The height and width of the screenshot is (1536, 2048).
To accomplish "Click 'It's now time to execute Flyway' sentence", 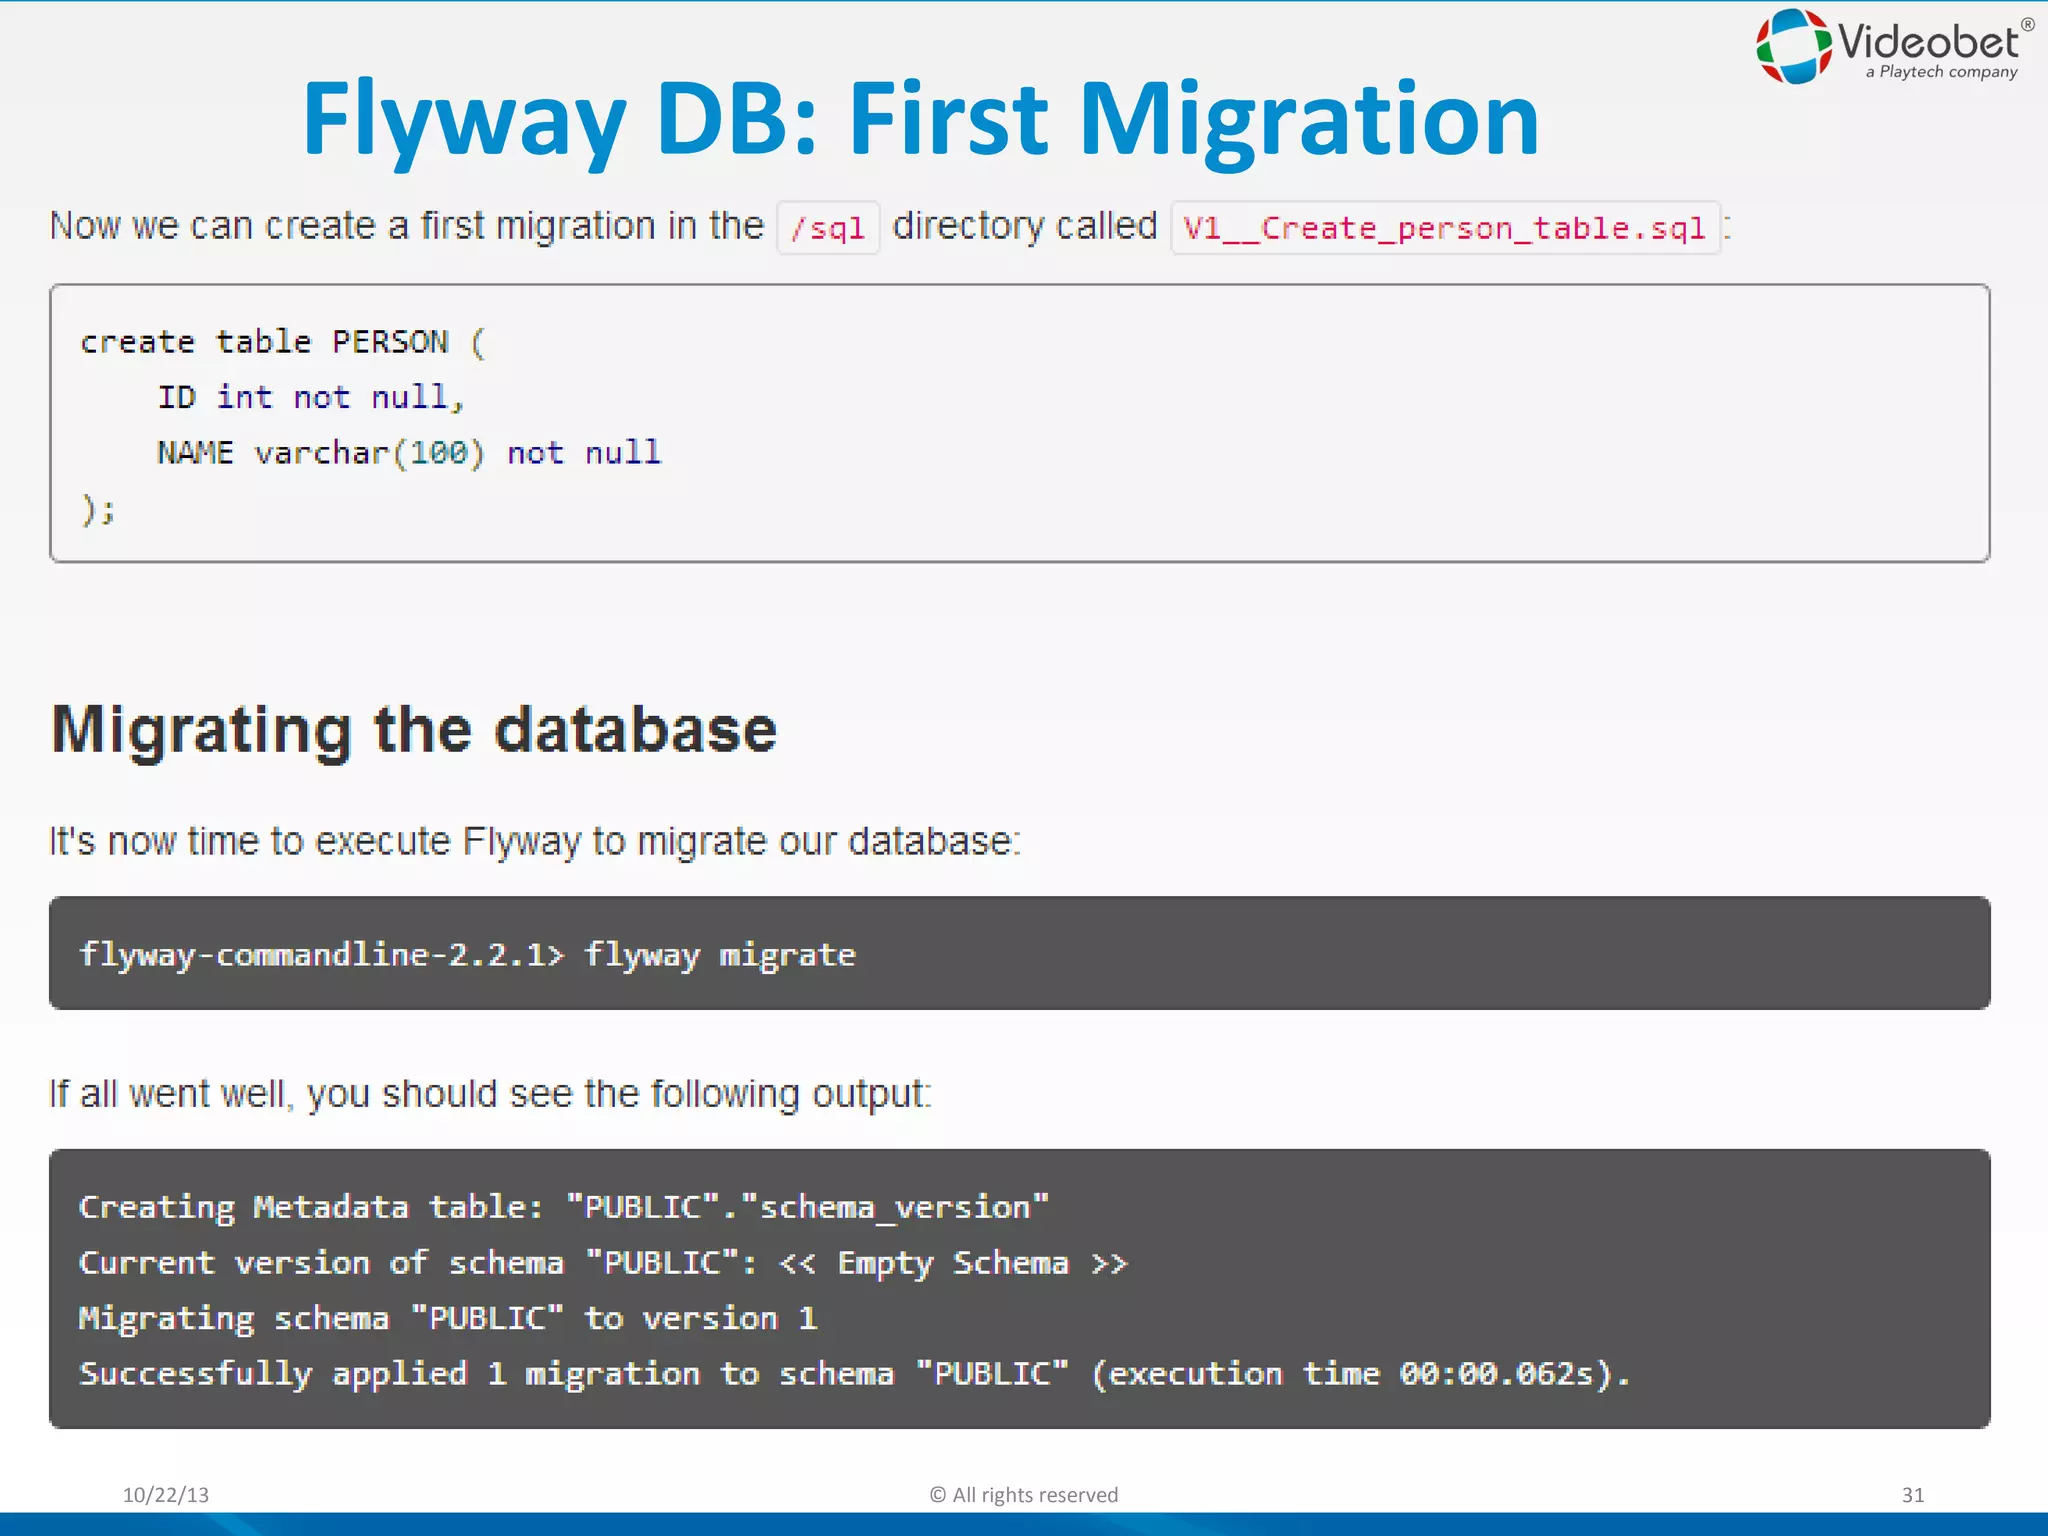I will click(536, 842).
